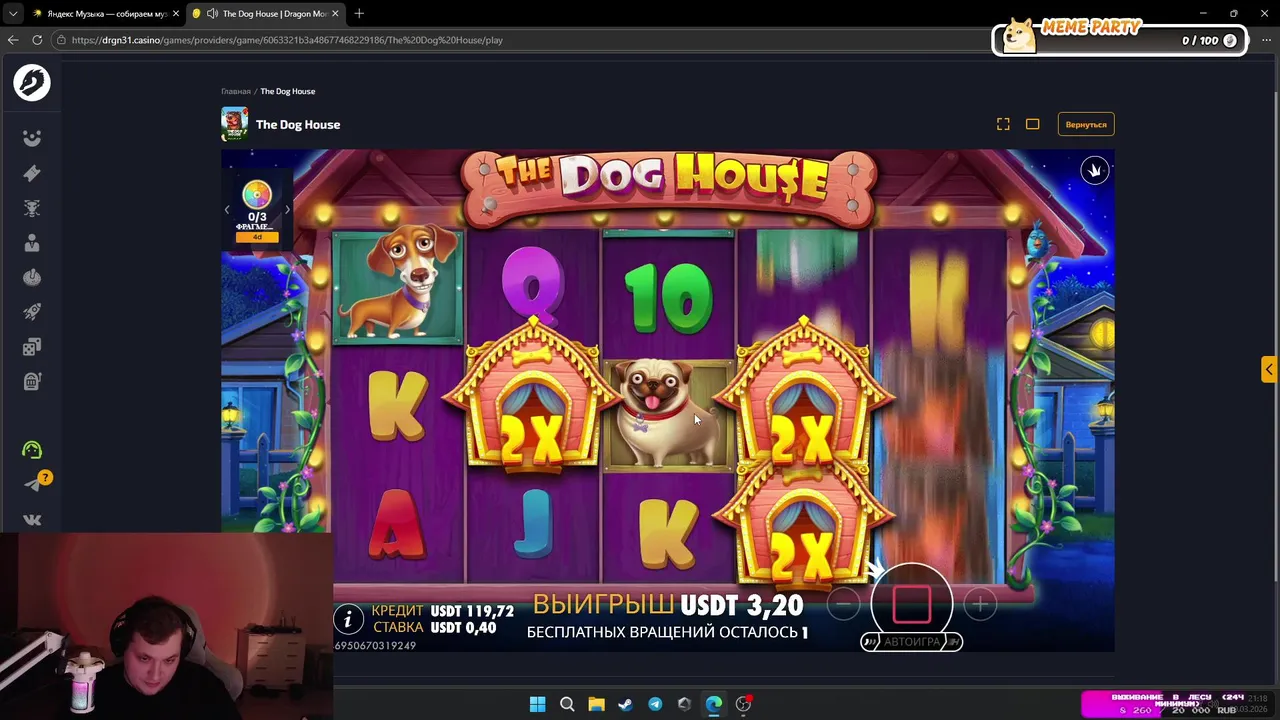
Task: Close The Dog House browser tab
Action: click(x=335, y=14)
